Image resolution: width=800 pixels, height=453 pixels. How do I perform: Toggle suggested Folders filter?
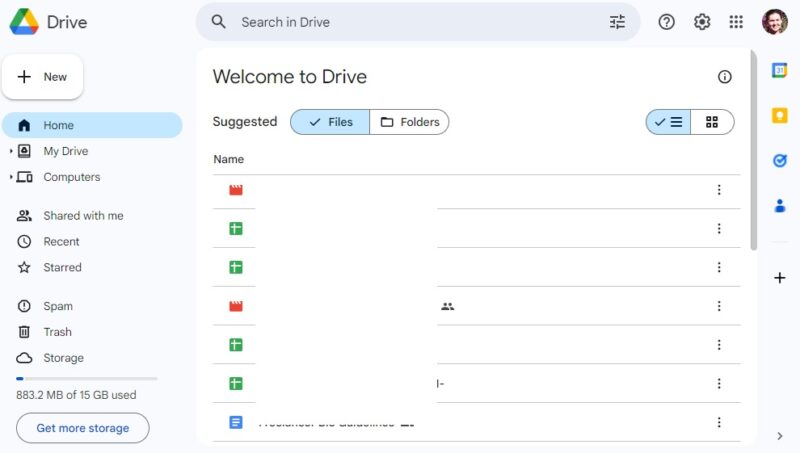(409, 122)
